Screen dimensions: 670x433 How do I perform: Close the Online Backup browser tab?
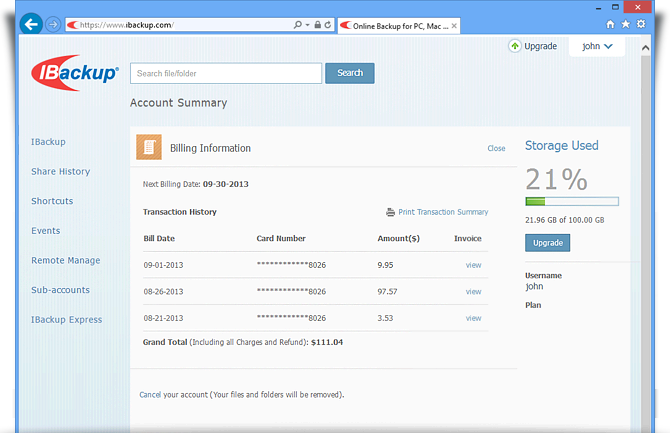pyautogui.click(x=454, y=26)
